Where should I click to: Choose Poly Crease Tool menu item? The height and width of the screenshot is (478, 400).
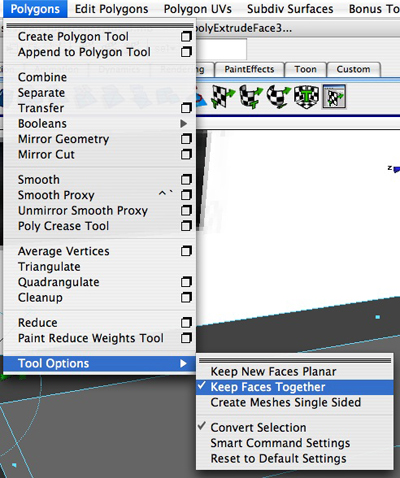63,226
